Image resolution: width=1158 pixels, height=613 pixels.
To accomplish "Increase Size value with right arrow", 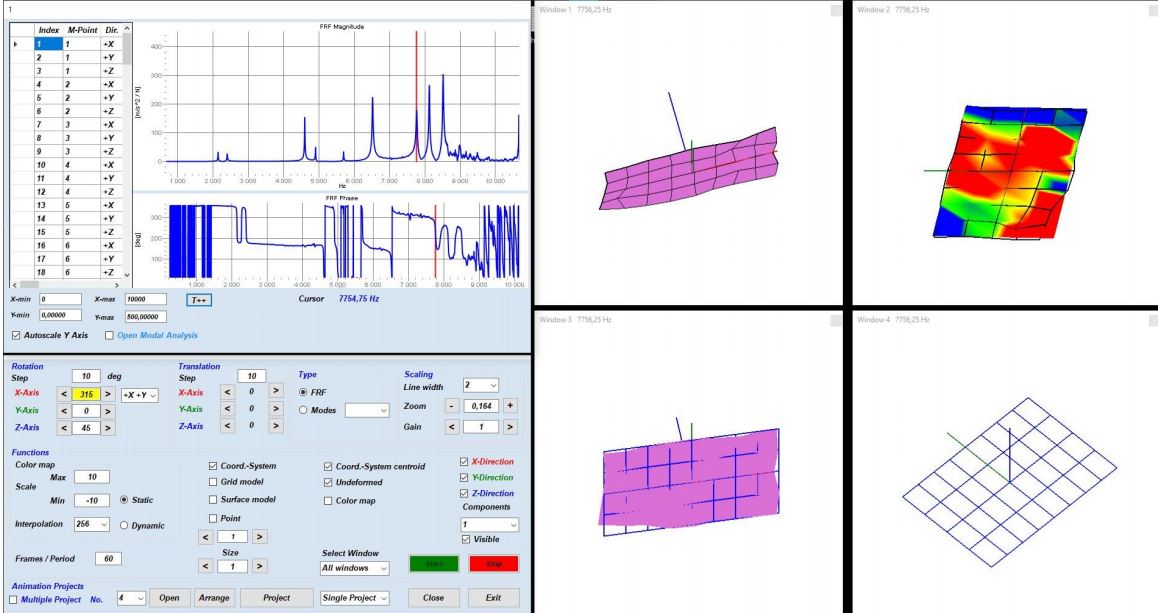I will pyautogui.click(x=259, y=566).
